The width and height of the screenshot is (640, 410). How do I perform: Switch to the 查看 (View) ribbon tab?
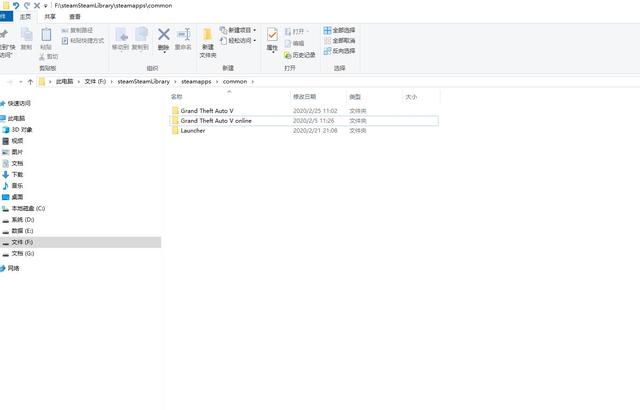click(75, 17)
